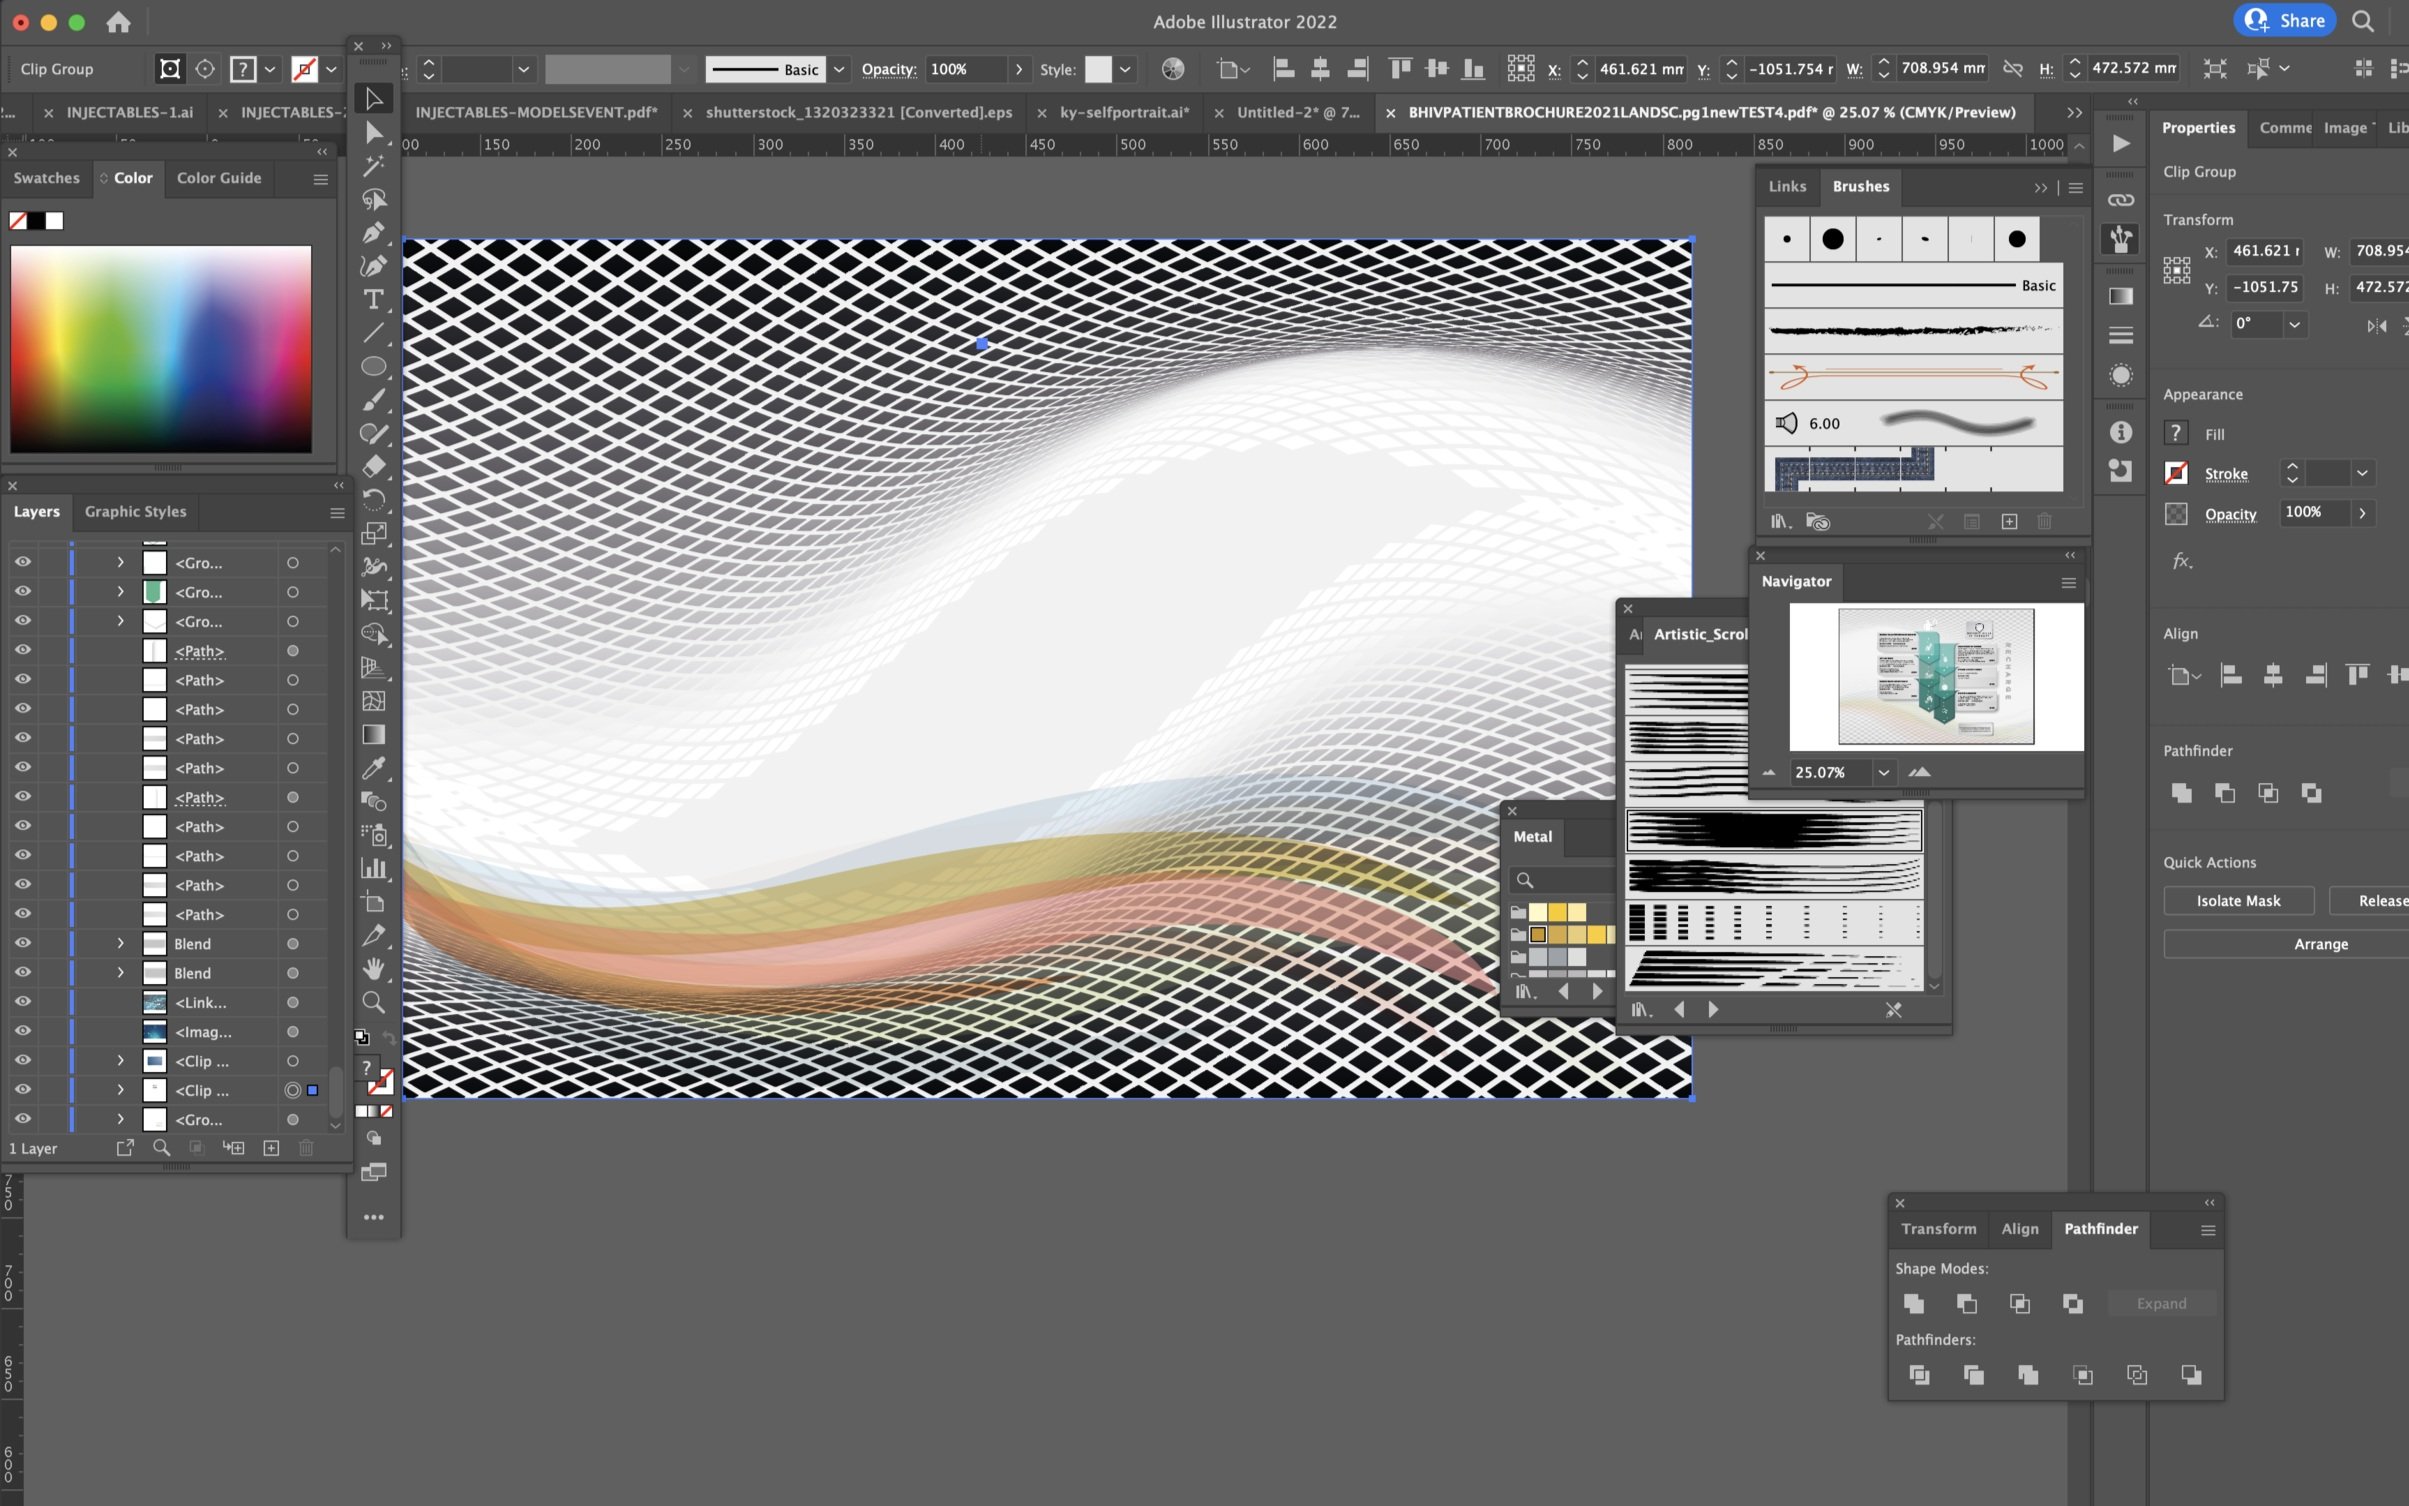Open ky-selfportrait.ai document tab
The height and width of the screenshot is (1506, 2409).
point(1124,112)
